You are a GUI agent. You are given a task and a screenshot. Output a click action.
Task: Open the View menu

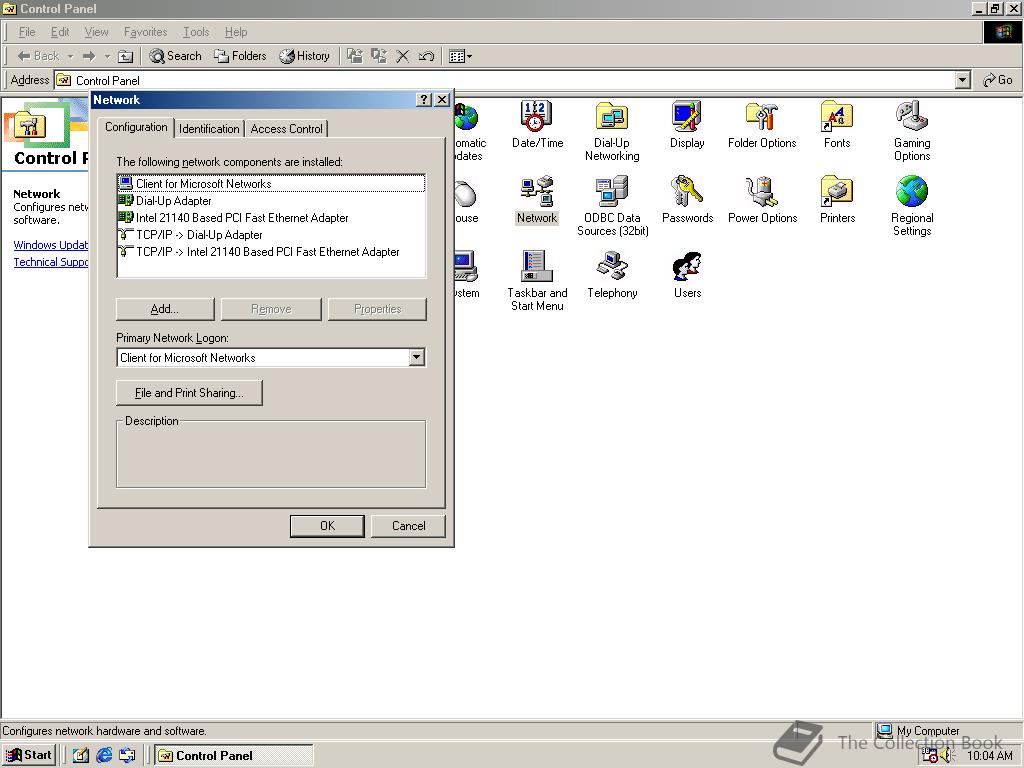96,32
